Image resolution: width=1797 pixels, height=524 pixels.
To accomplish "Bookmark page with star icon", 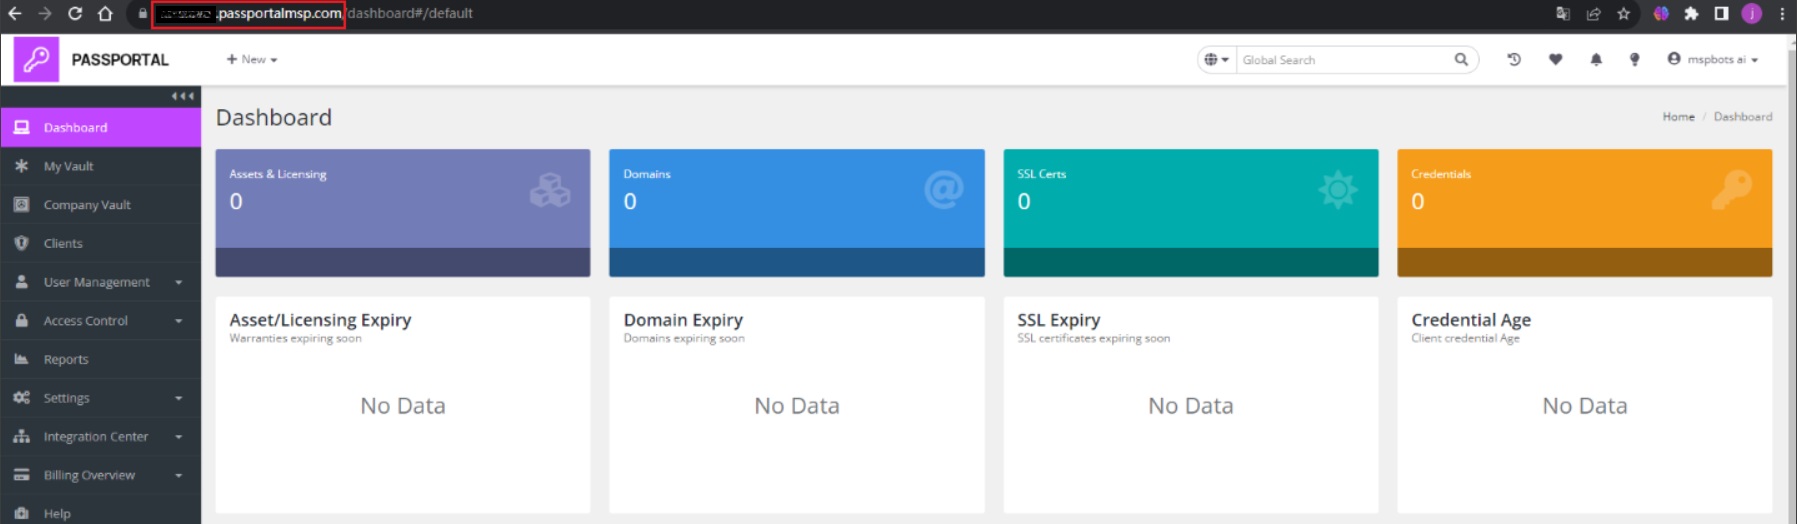I will 1623,13.
